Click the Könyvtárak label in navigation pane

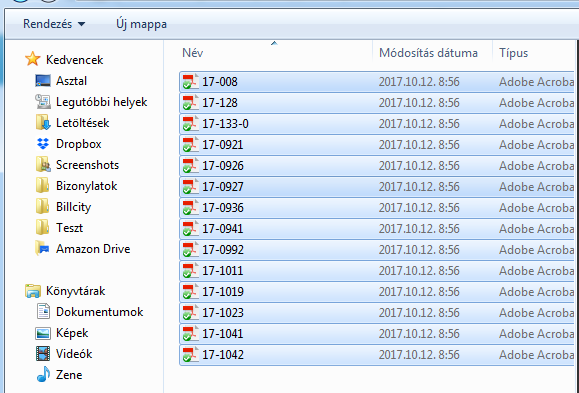76,291
